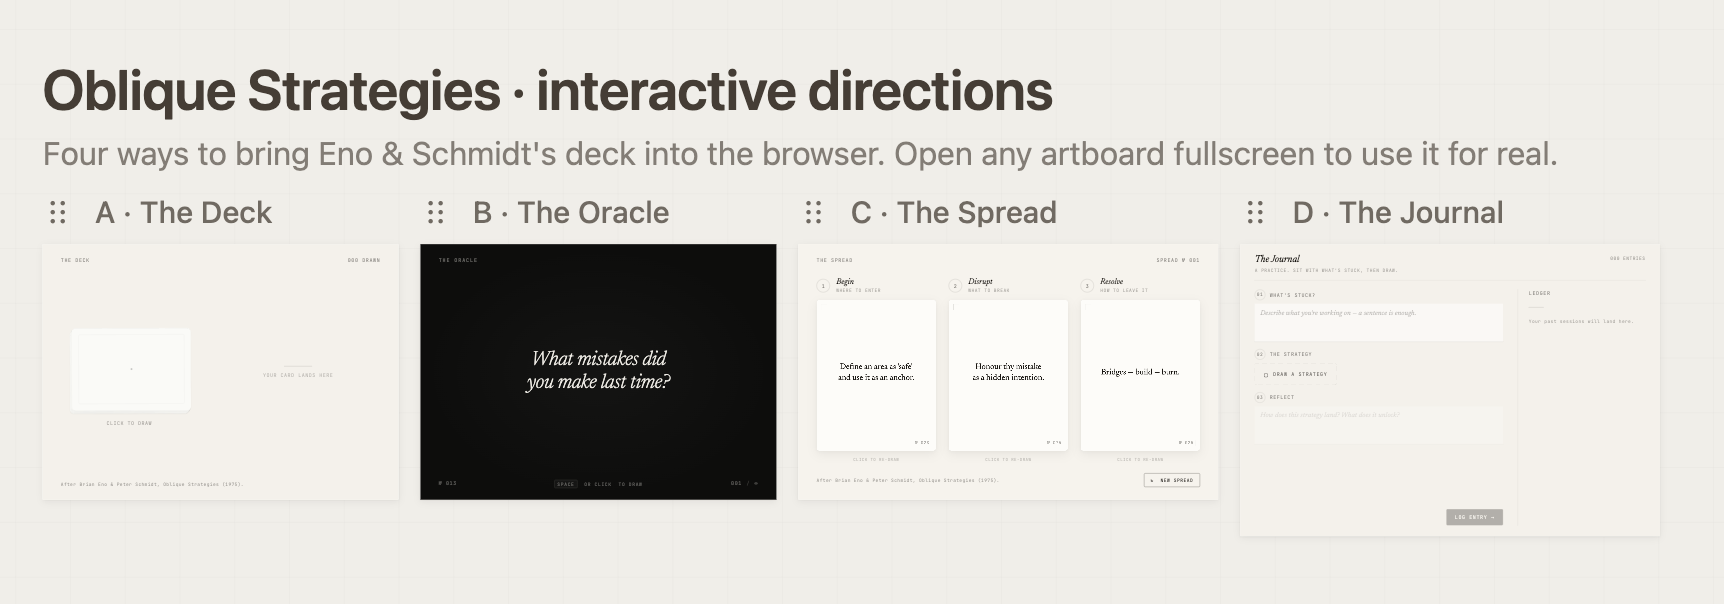Focus the What's Stuck text field
This screenshot has width=1724, height=604.
pyautogui.click(x=1378, y=322)
